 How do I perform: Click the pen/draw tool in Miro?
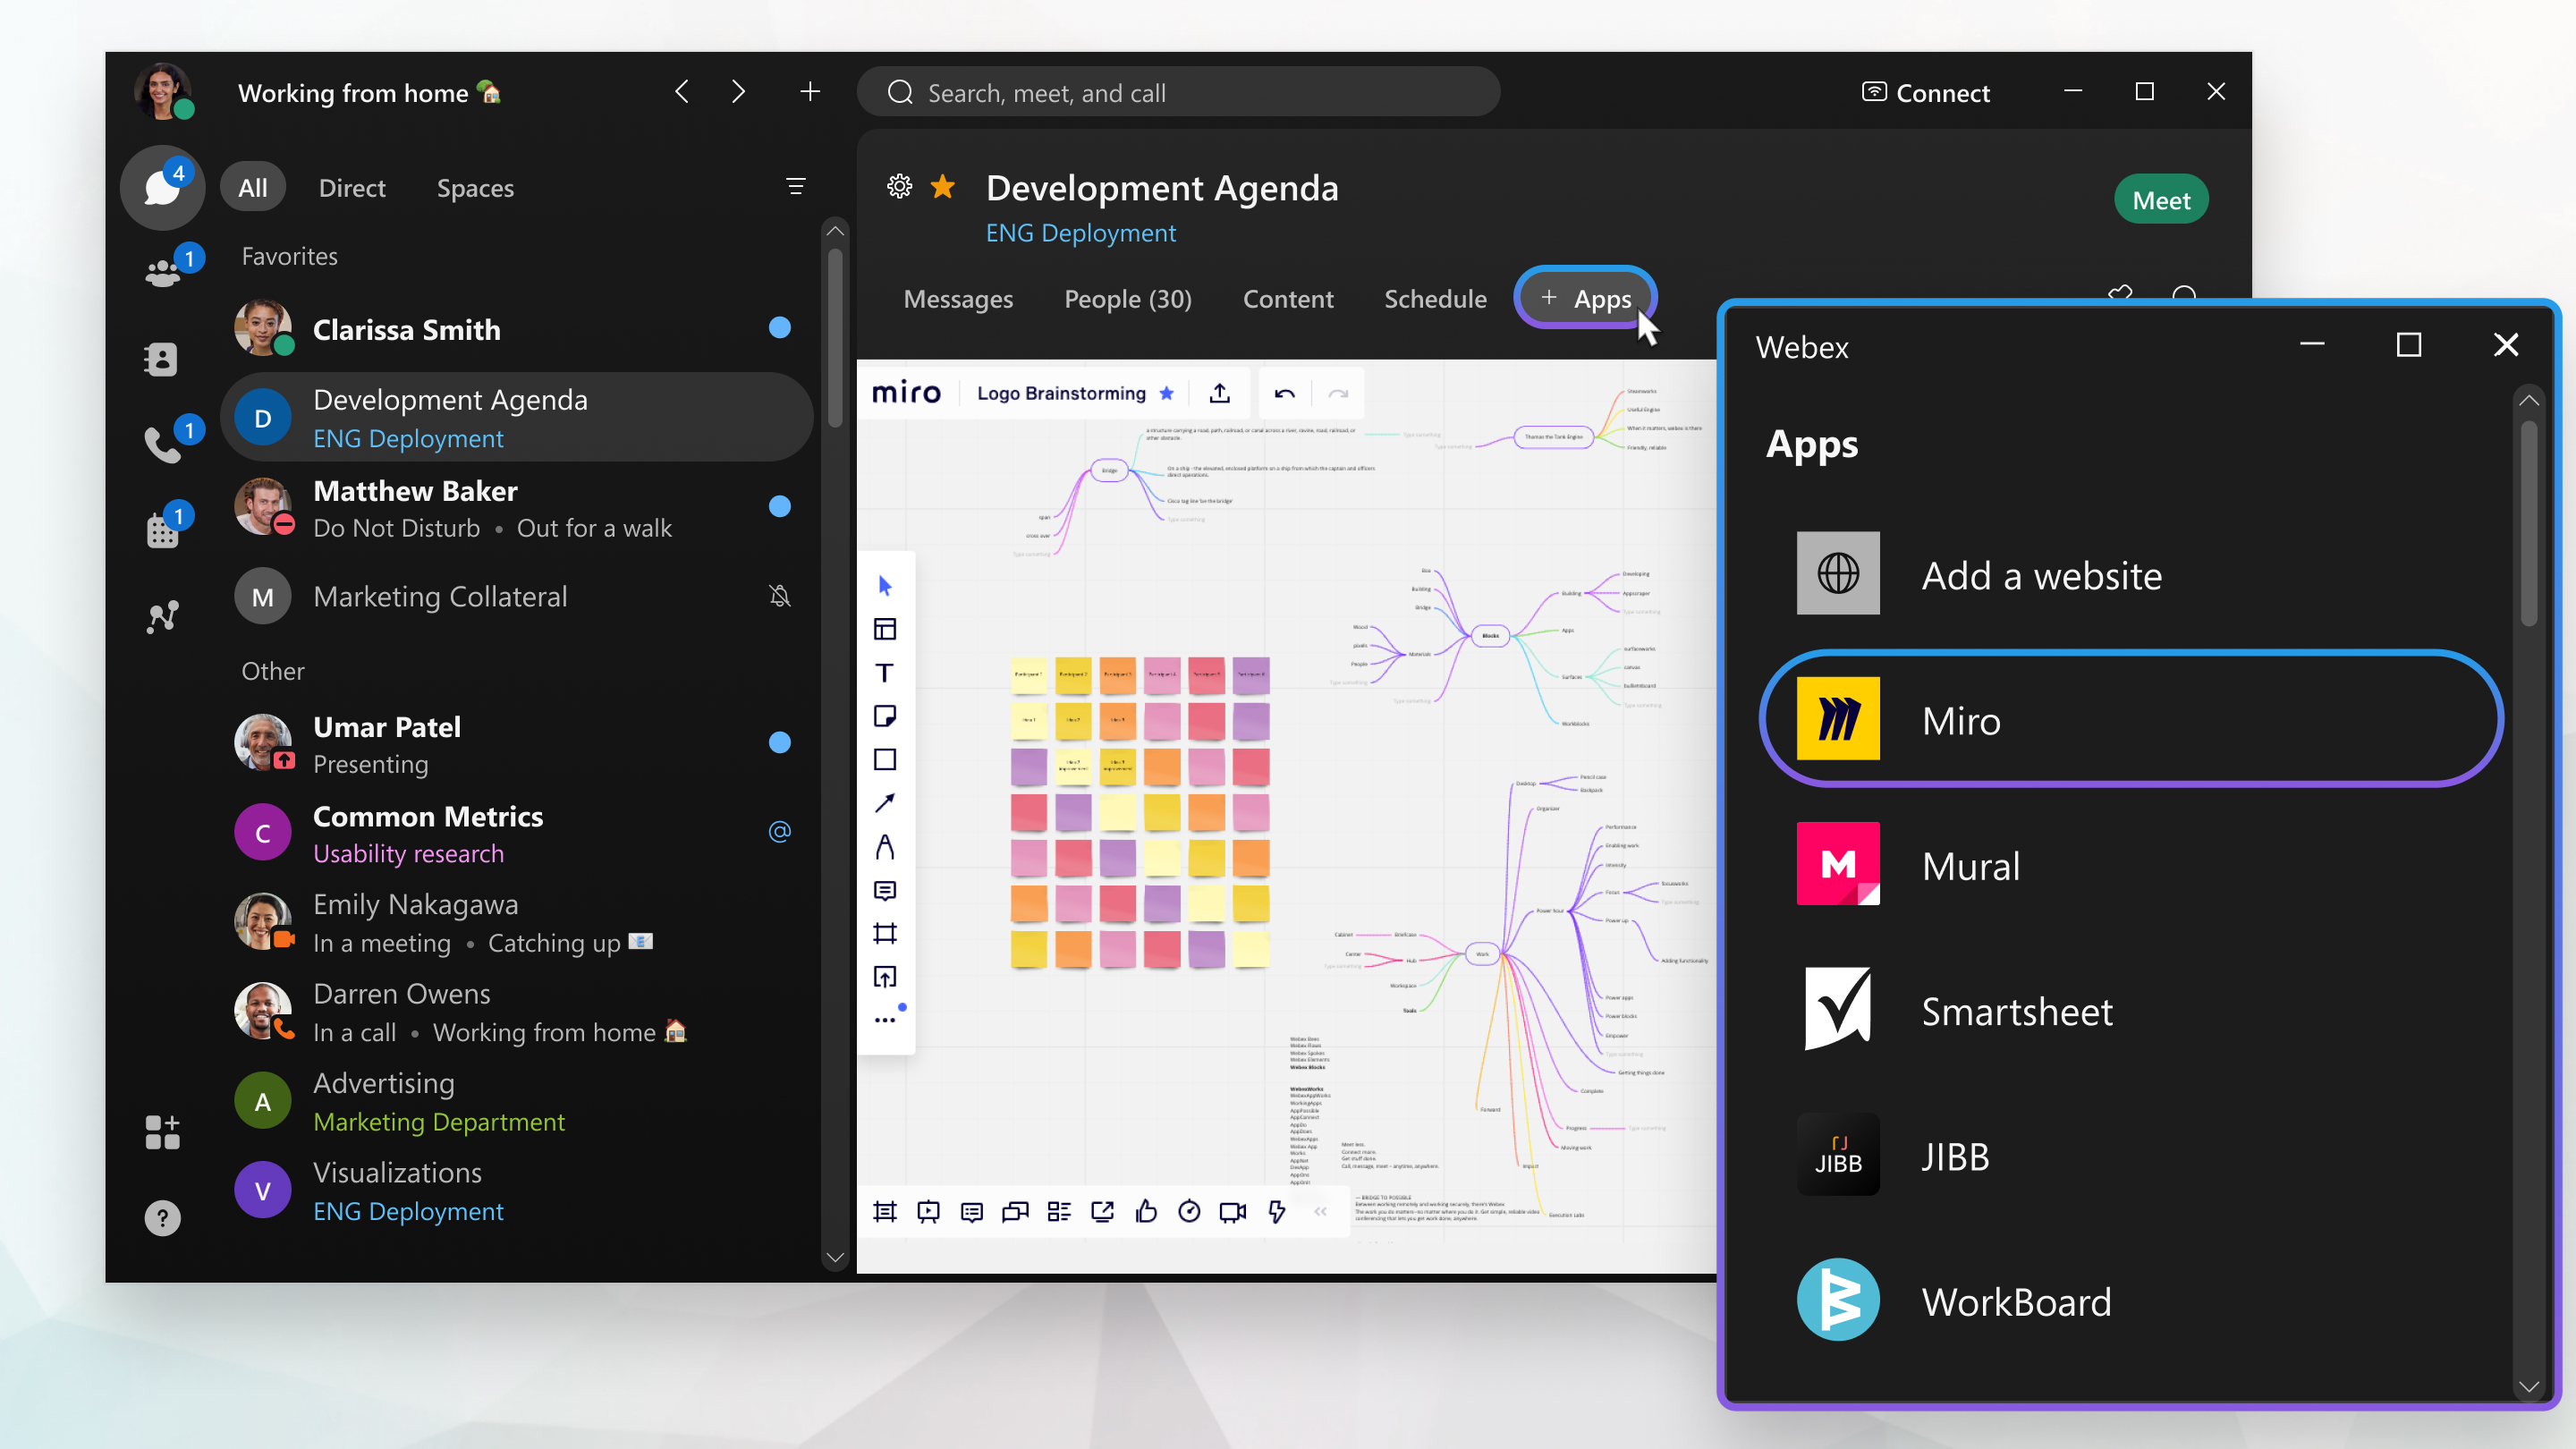[885, 845]
